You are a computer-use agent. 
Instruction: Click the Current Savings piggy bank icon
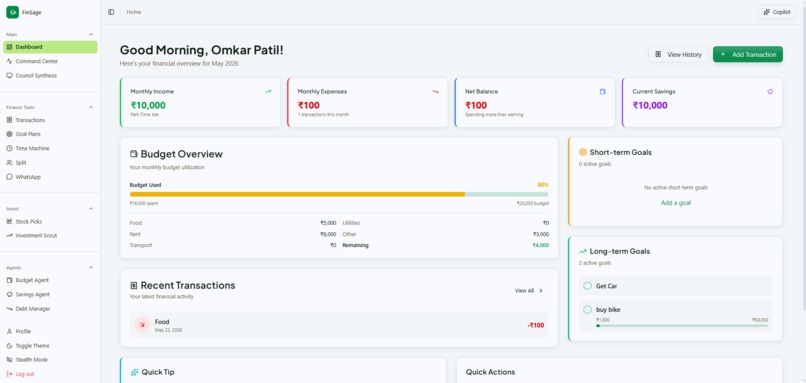(770, 92)
